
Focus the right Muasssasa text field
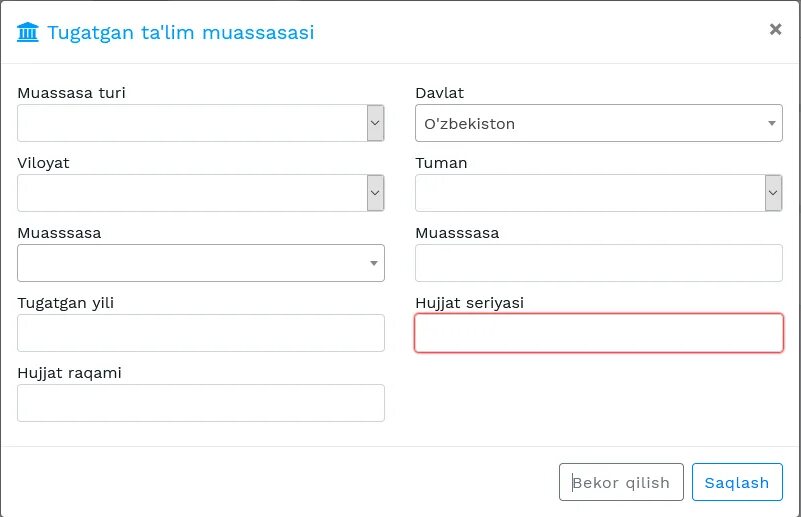[598, 263]
